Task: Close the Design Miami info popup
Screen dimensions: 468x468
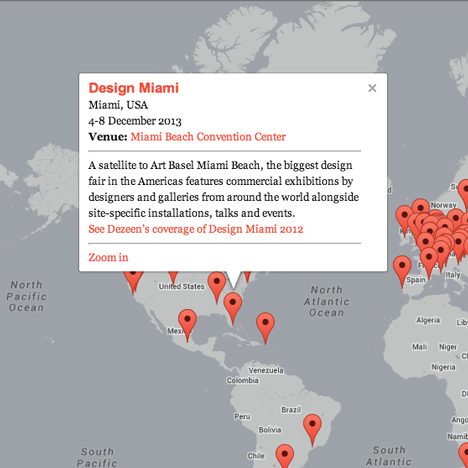Action: (372, 88)
